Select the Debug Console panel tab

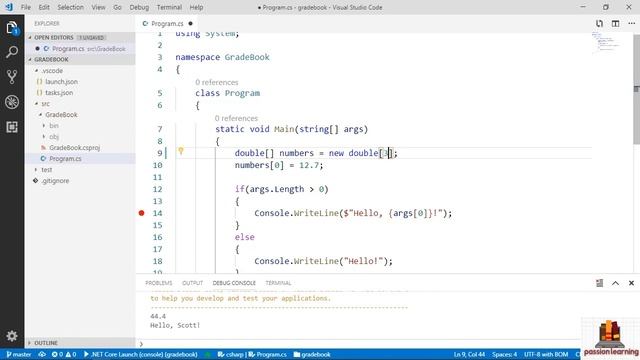(234, 283)
